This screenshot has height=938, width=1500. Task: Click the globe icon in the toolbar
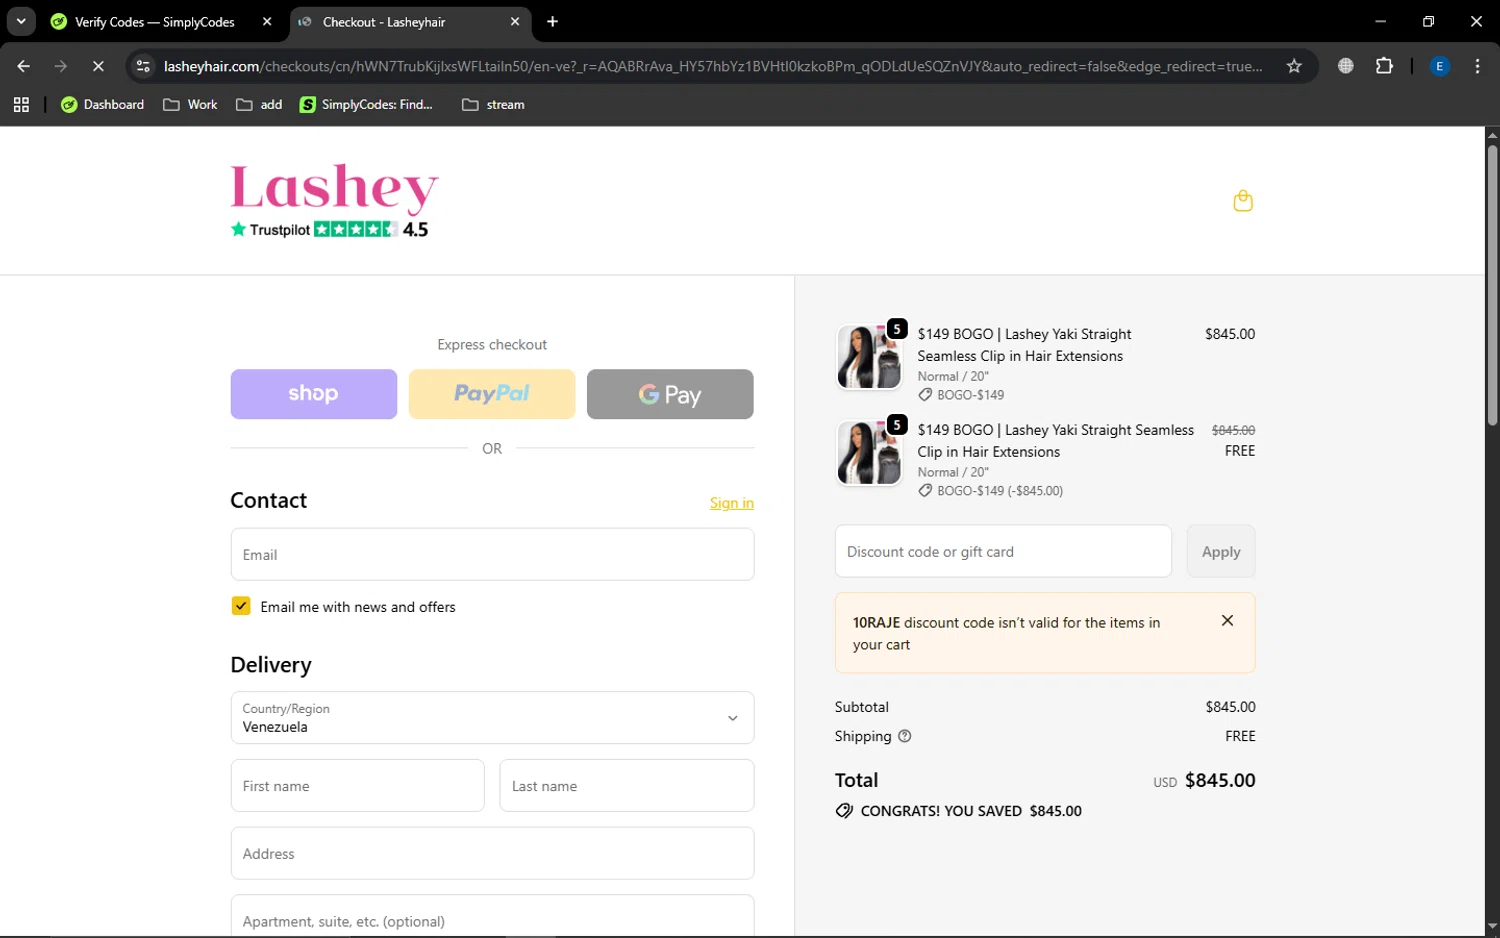coord(1346,66)
